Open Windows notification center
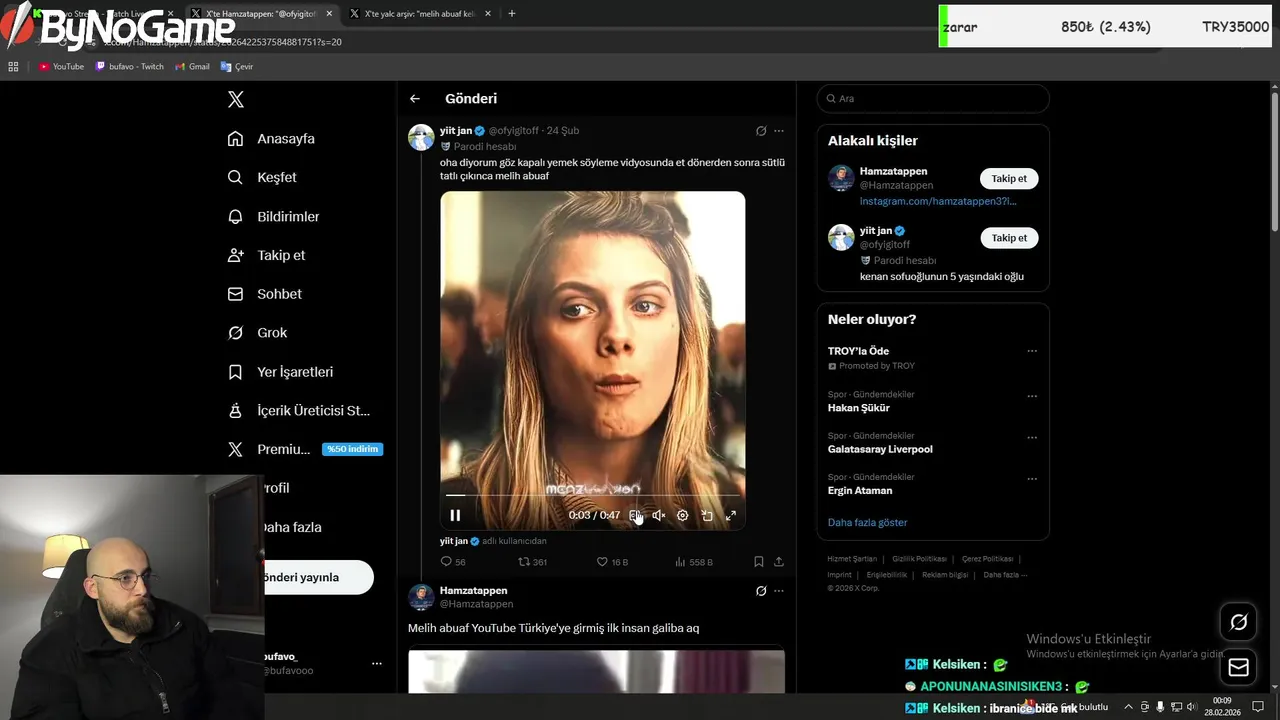 click(x=1258, y=707)
